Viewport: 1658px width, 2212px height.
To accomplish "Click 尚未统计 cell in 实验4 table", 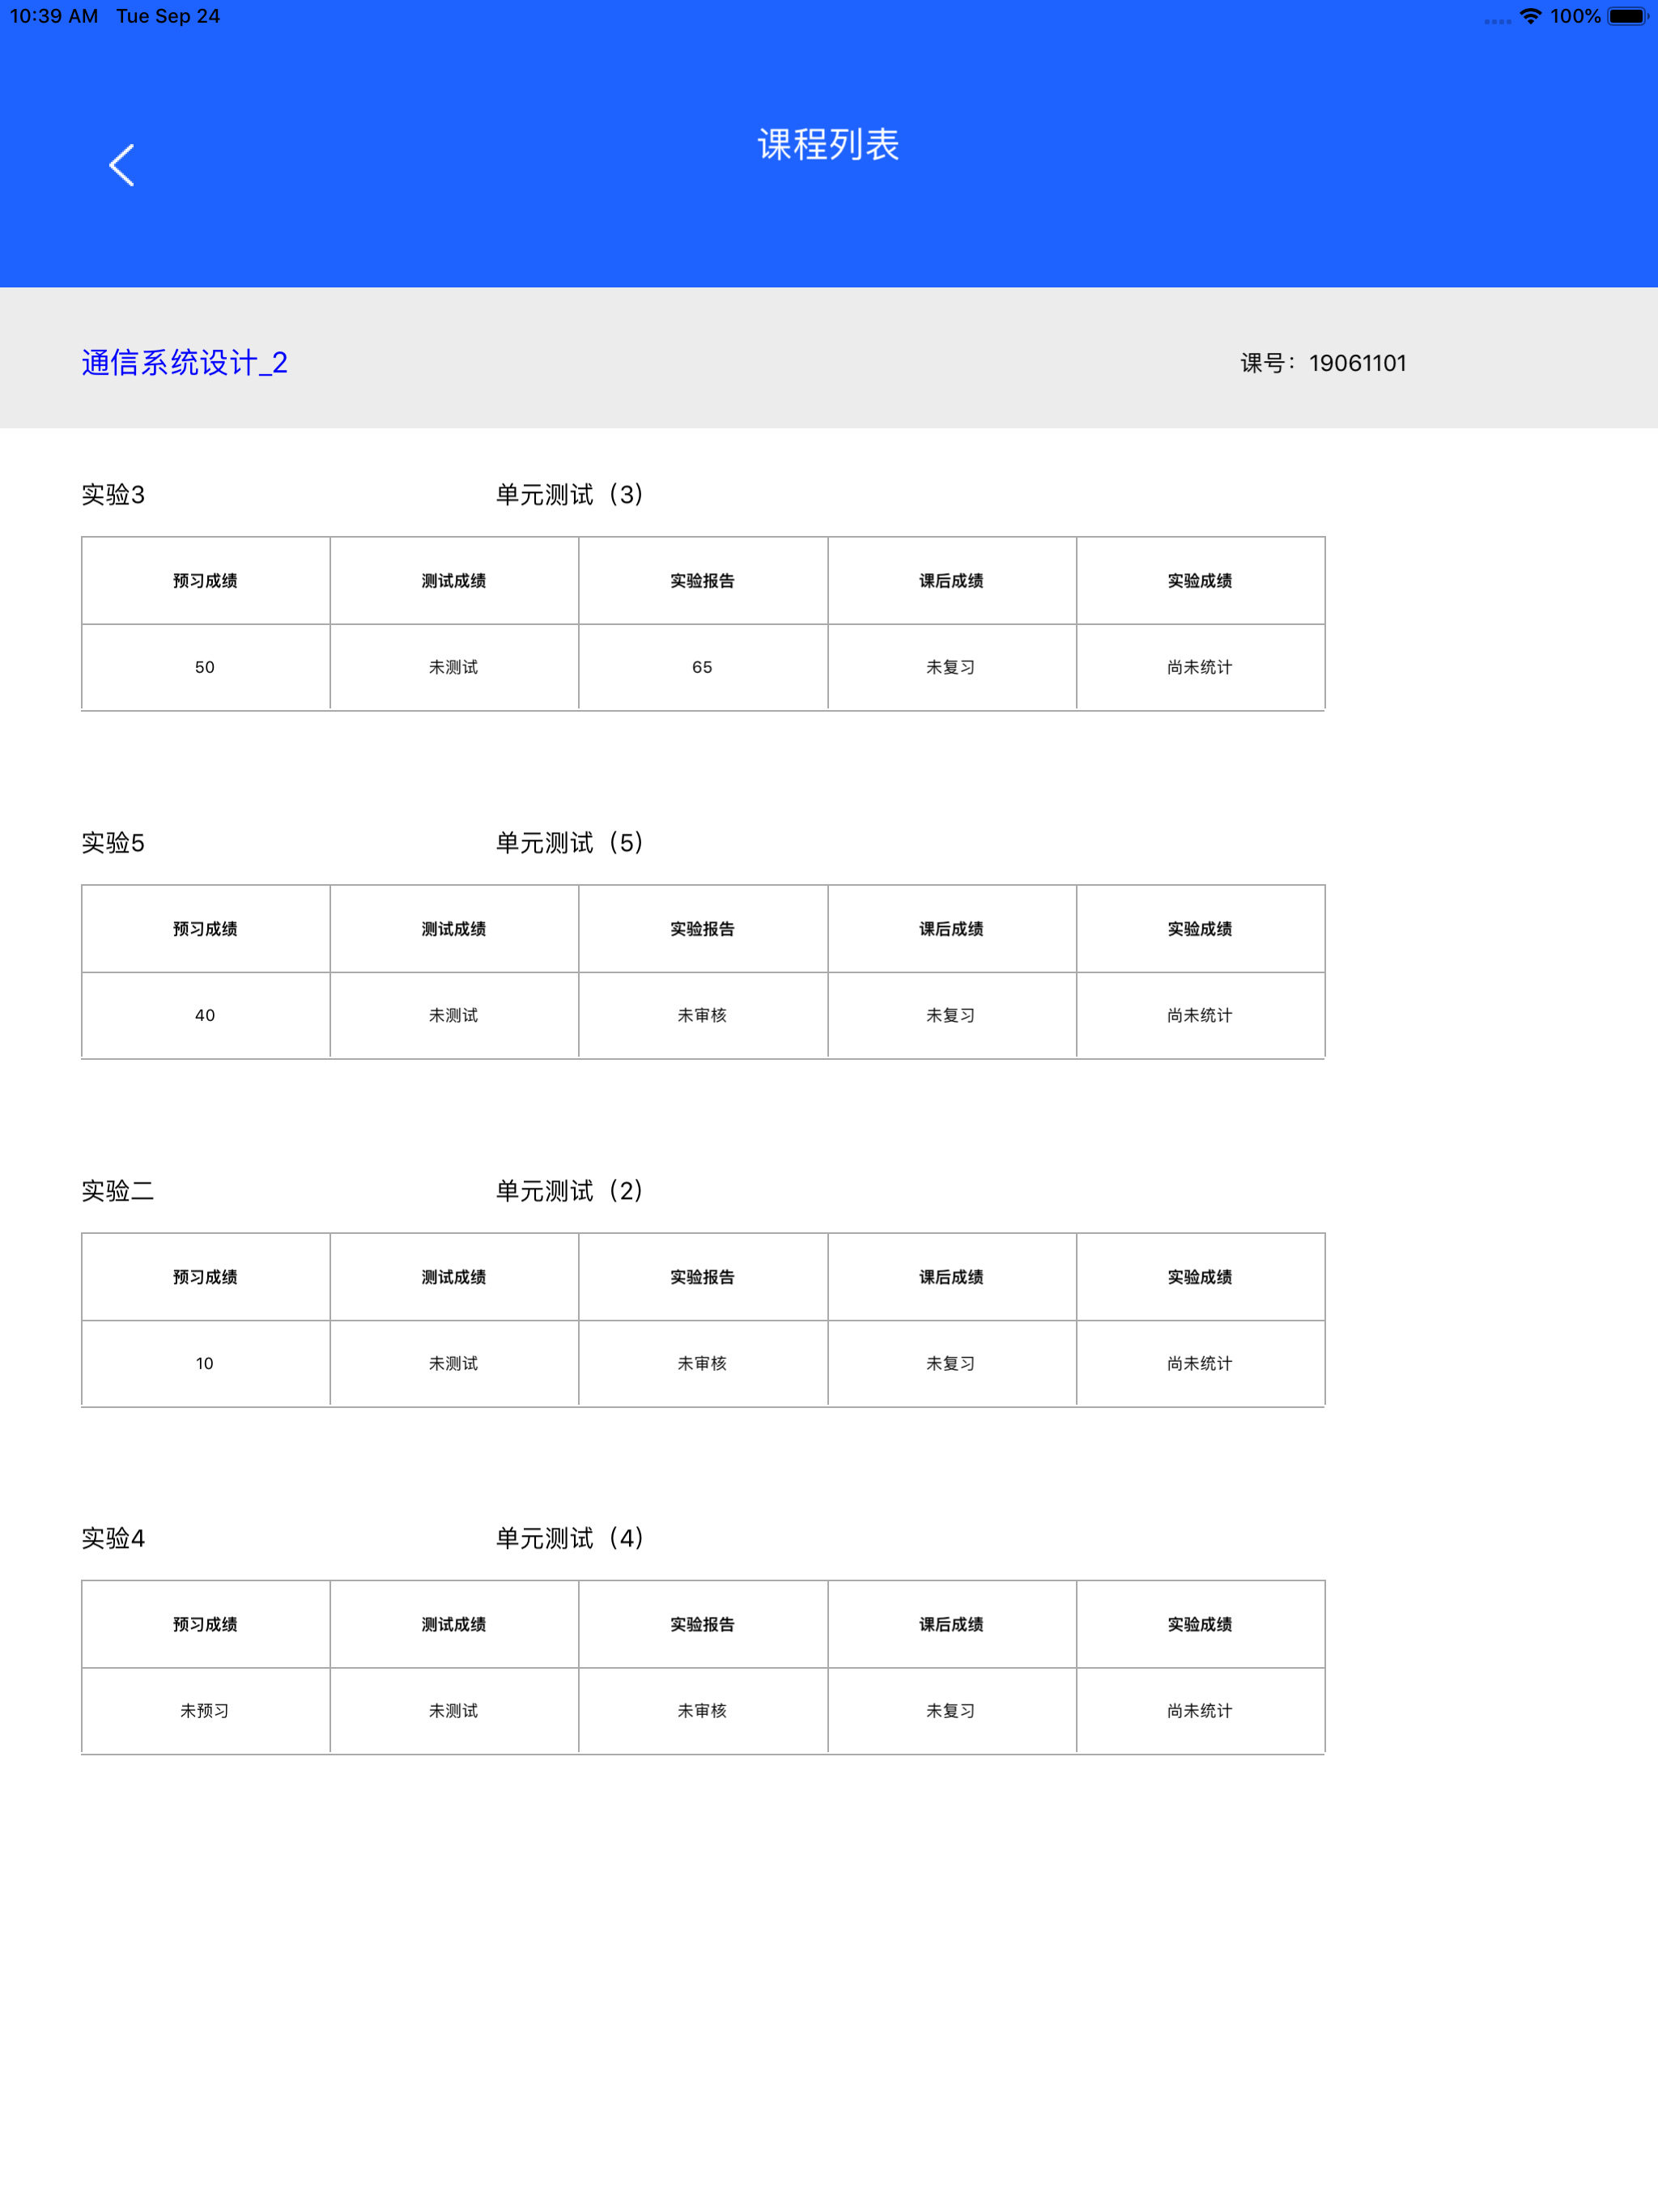I will tap(1200, 1711).
